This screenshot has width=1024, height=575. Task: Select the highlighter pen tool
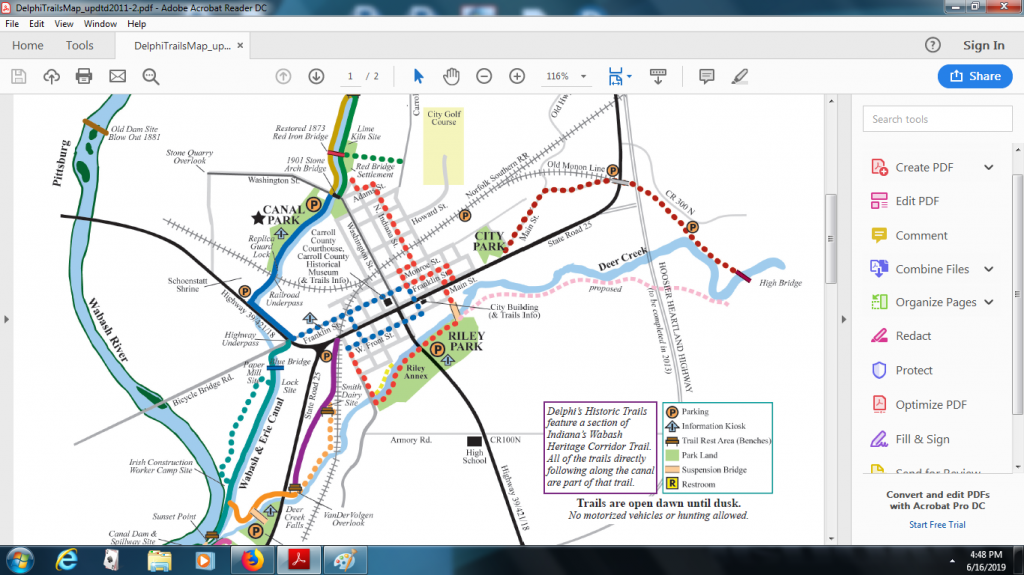739,76
